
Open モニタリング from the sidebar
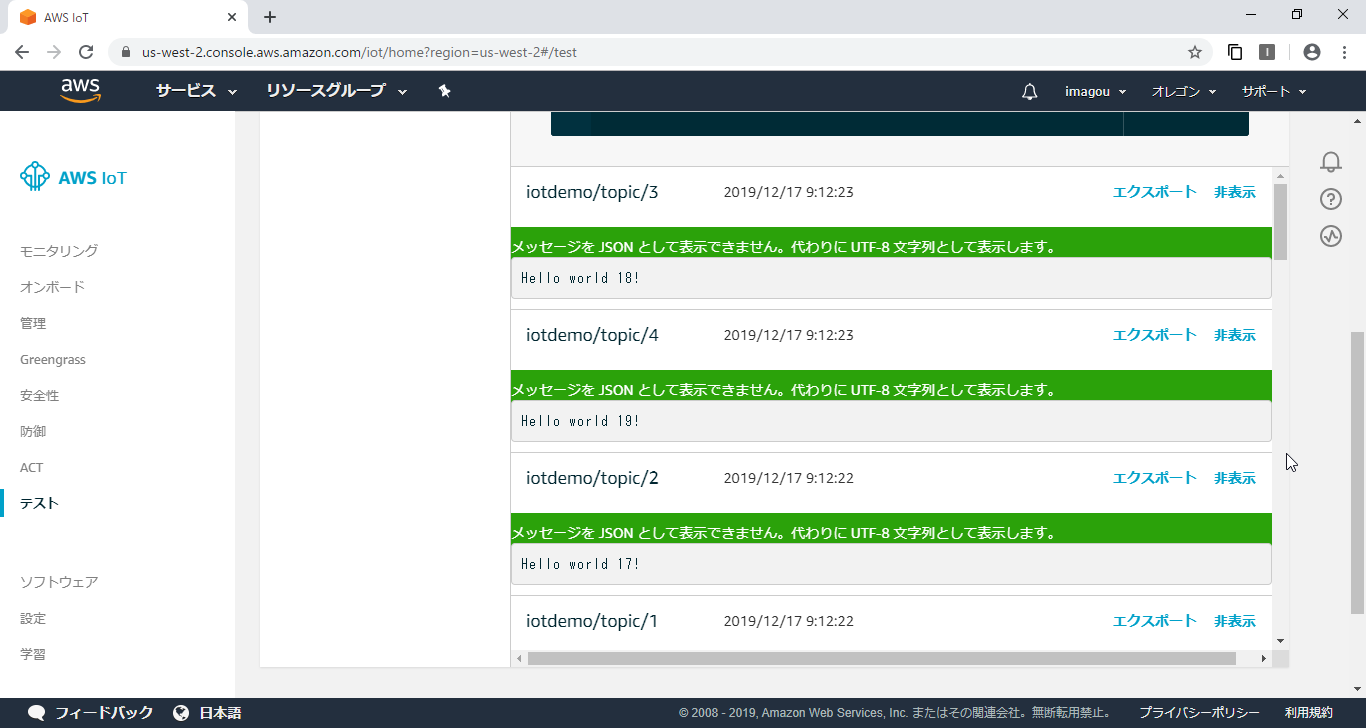click(x=57, y=250)
